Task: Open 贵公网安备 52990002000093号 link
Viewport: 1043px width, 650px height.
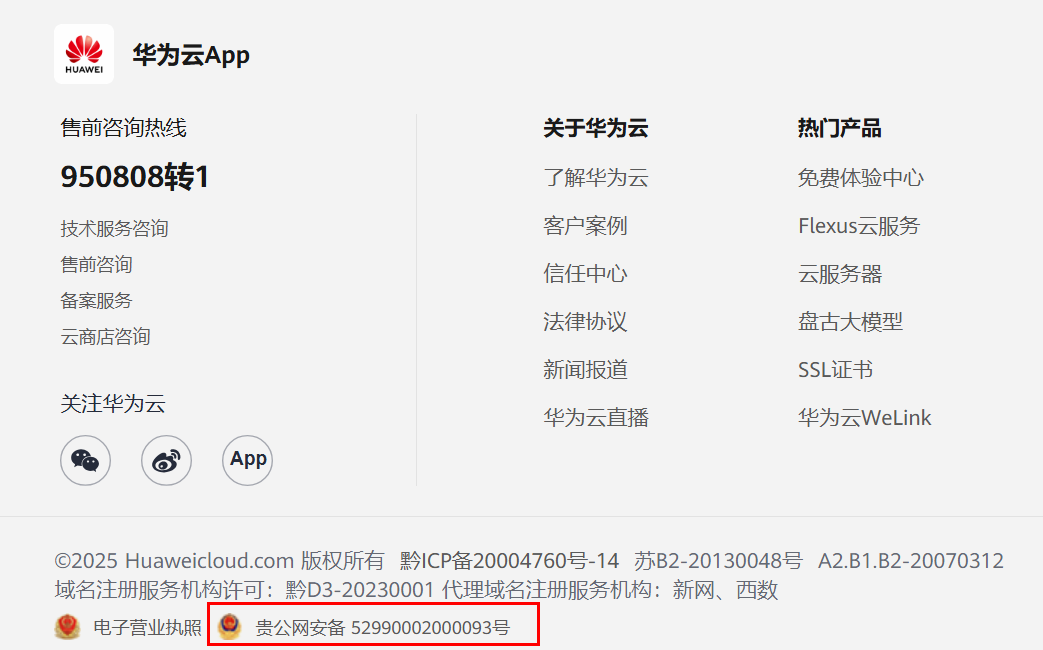Action: point(382,627)
